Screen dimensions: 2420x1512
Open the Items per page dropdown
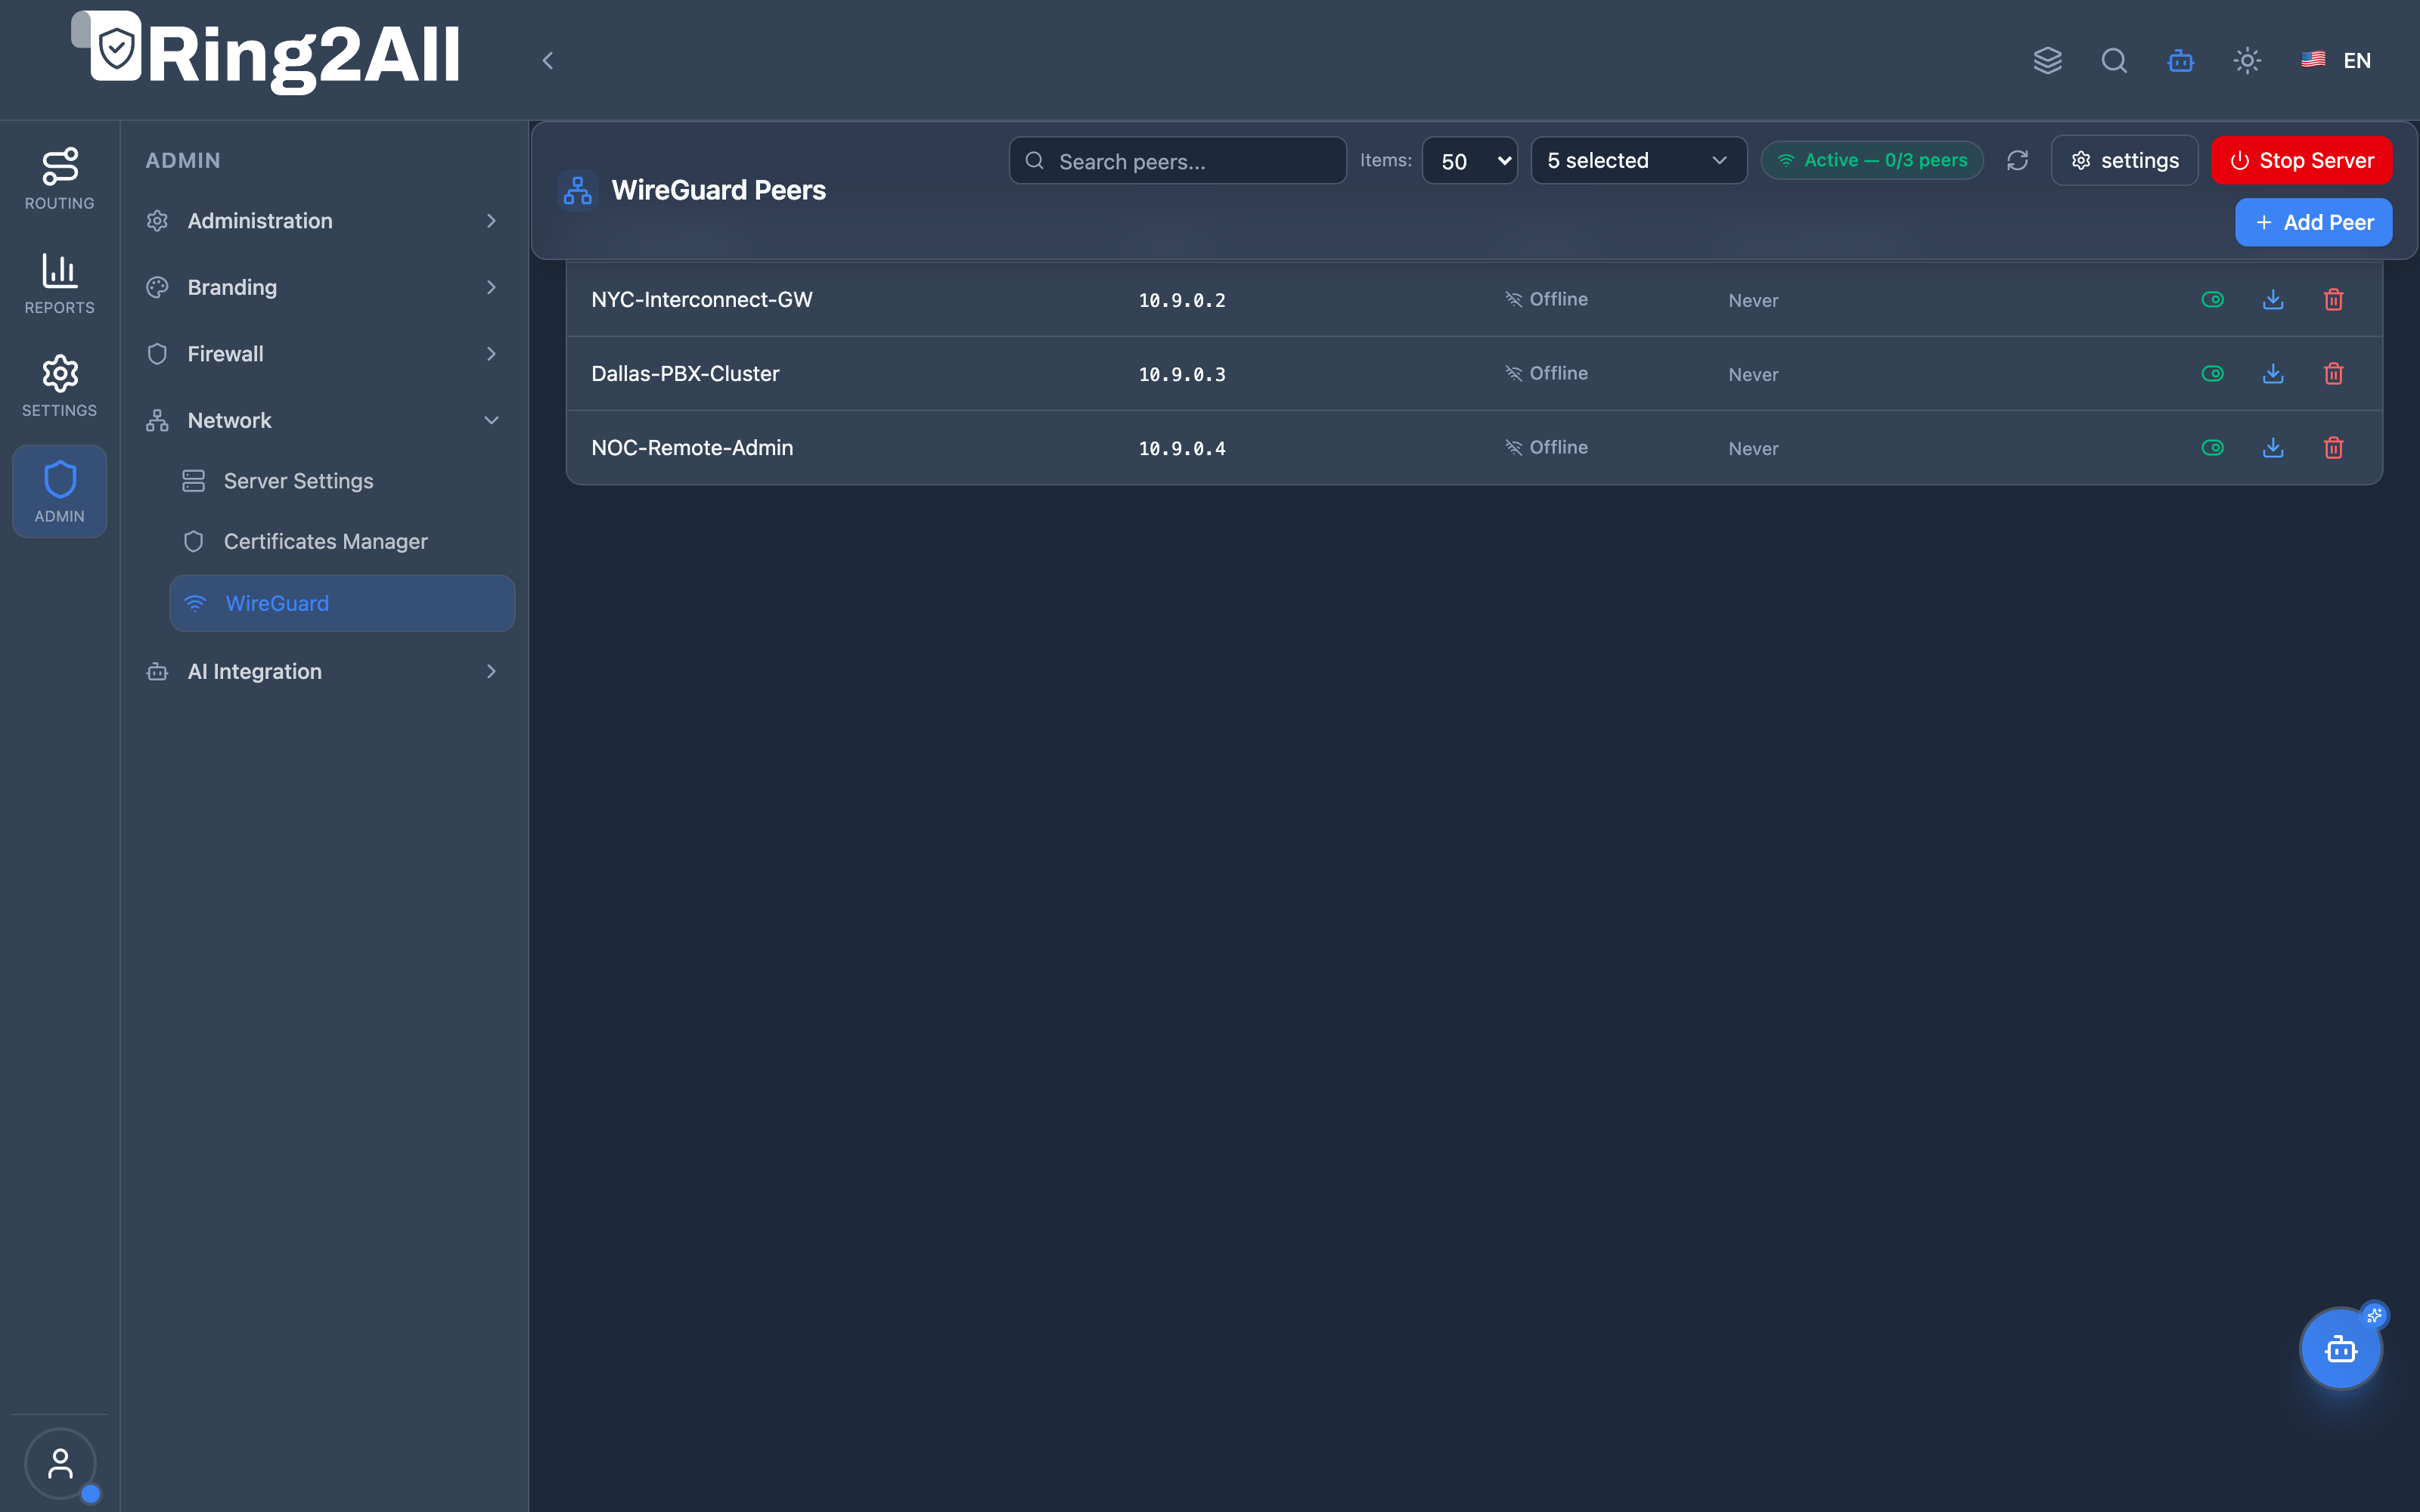1469,161
